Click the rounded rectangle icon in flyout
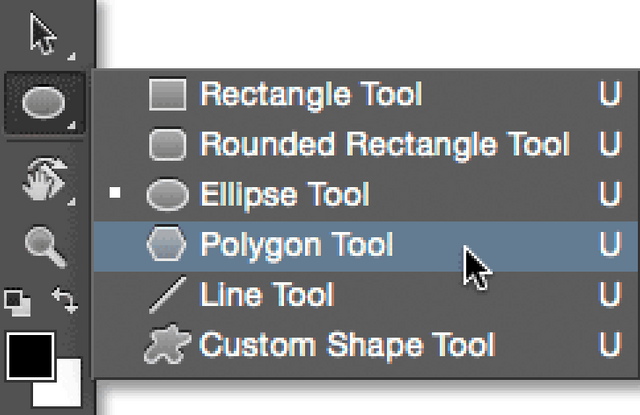 tap(168, 144)
